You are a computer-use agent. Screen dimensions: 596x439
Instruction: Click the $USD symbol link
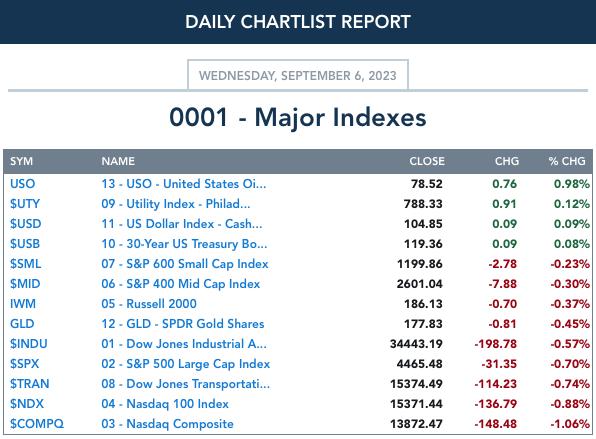tap(25, 224)
